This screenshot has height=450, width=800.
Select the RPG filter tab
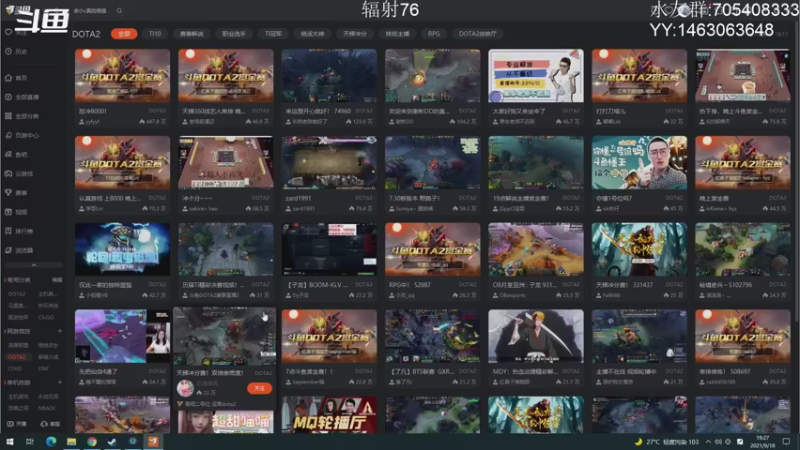tap(434, 34)
